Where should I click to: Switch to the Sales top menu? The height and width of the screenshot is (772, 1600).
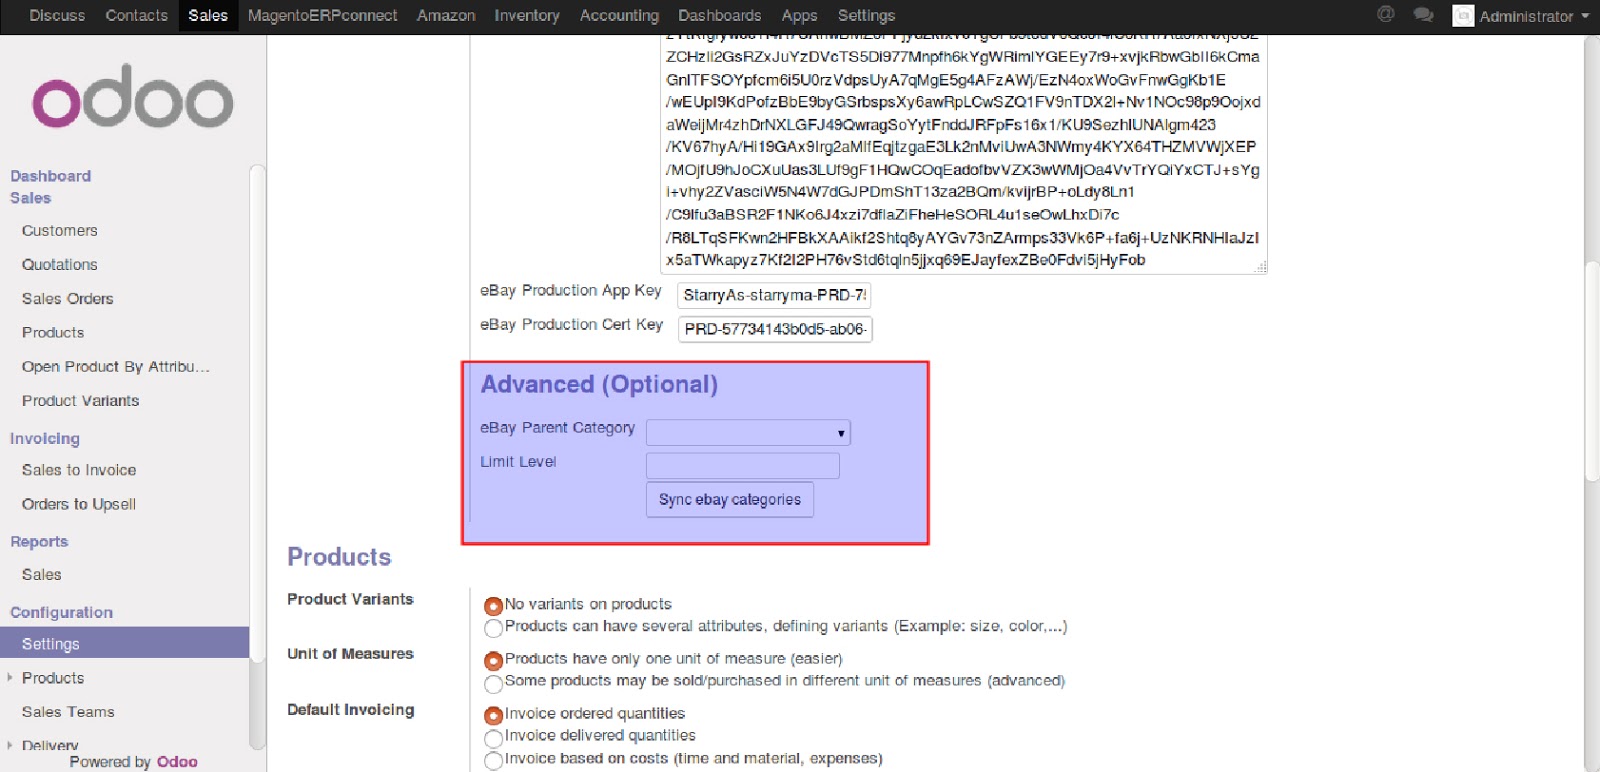(208, 16)
